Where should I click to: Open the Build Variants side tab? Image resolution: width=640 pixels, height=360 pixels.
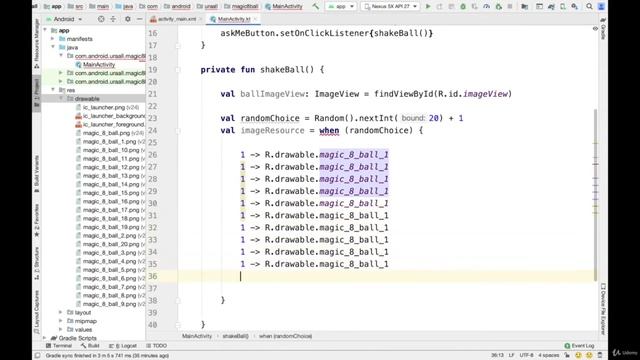[x=36, y=174]
